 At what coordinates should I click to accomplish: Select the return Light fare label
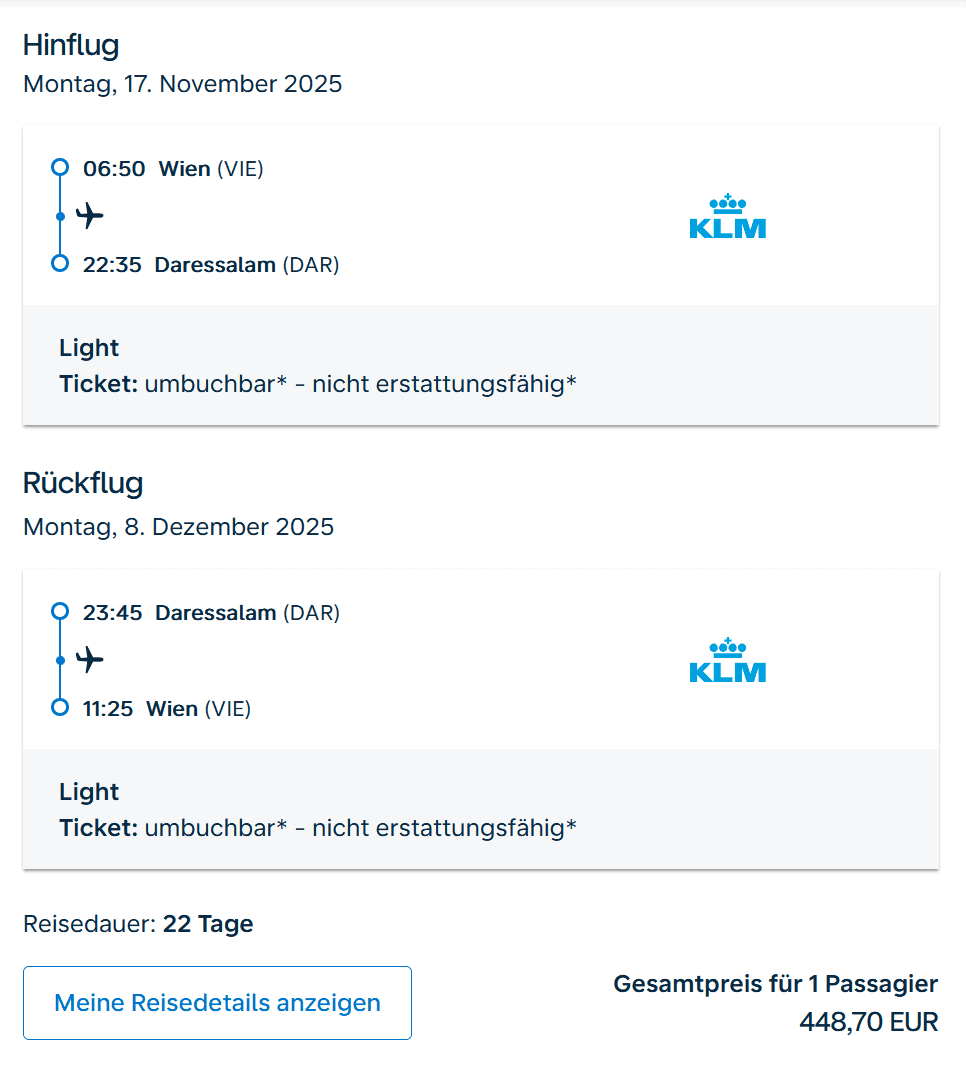[x=89, y=792]
